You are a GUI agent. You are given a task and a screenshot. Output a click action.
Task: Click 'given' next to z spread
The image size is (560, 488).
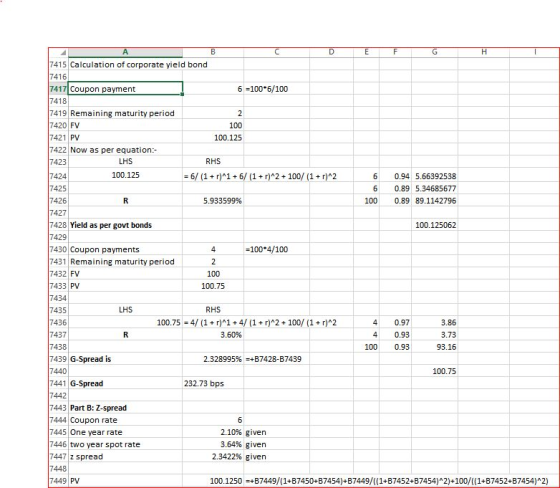point(256,457)
